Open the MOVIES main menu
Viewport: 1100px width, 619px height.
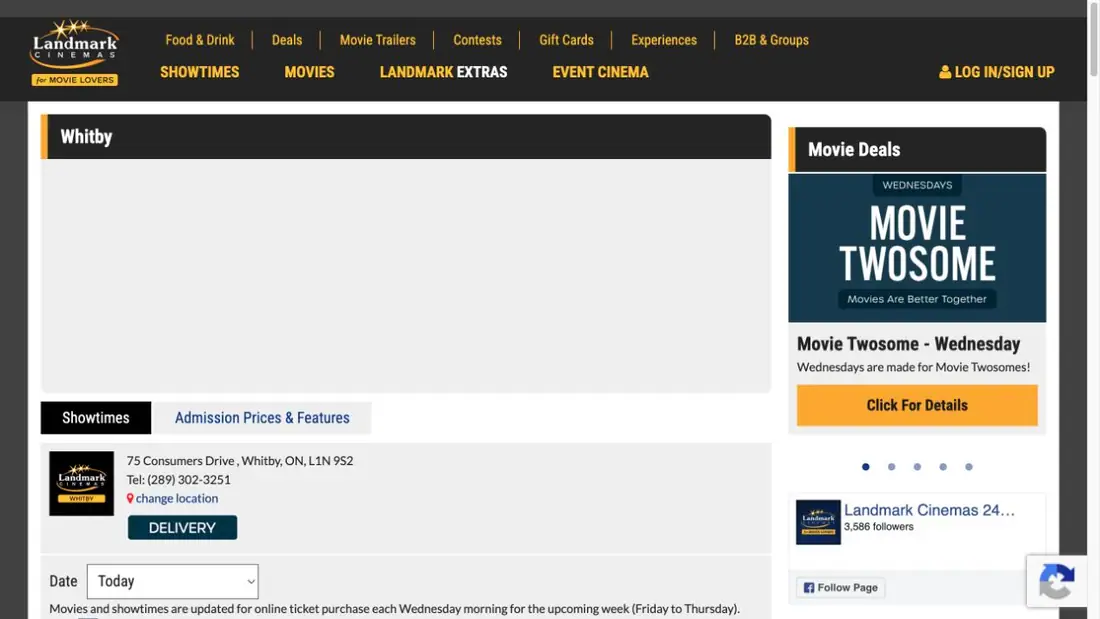[x=309, y=72]
